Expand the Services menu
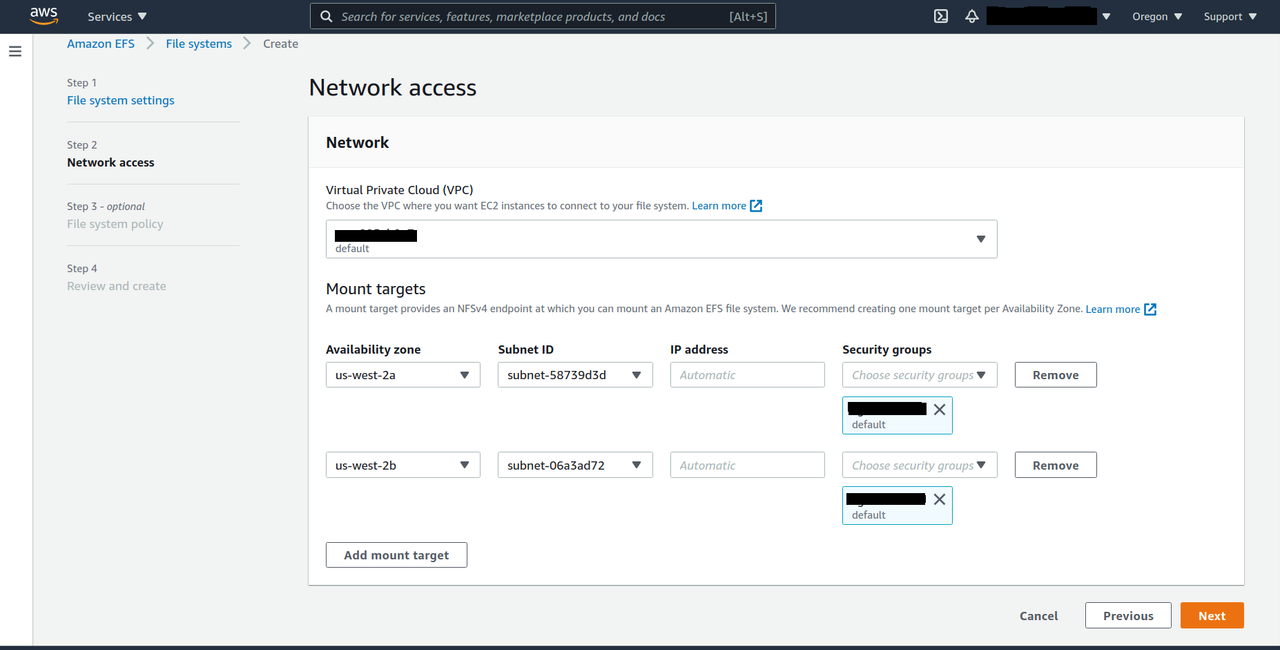 click(117, 16)
